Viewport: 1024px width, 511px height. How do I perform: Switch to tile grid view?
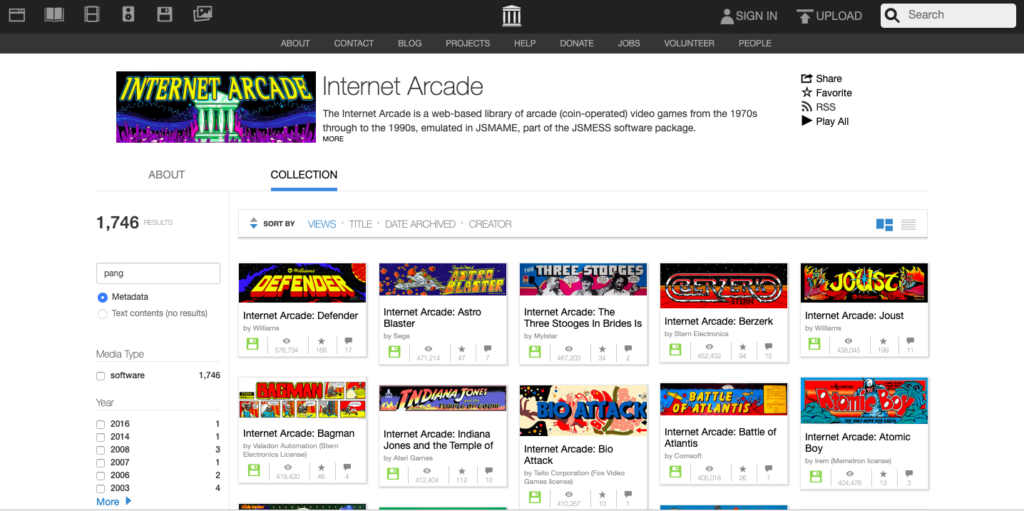884,225
